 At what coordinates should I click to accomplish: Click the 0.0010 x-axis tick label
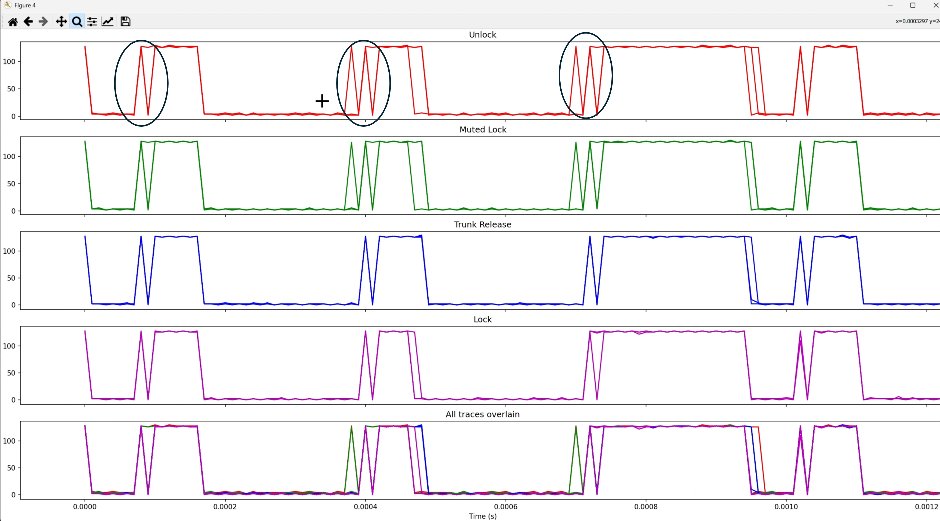[786, 507]
